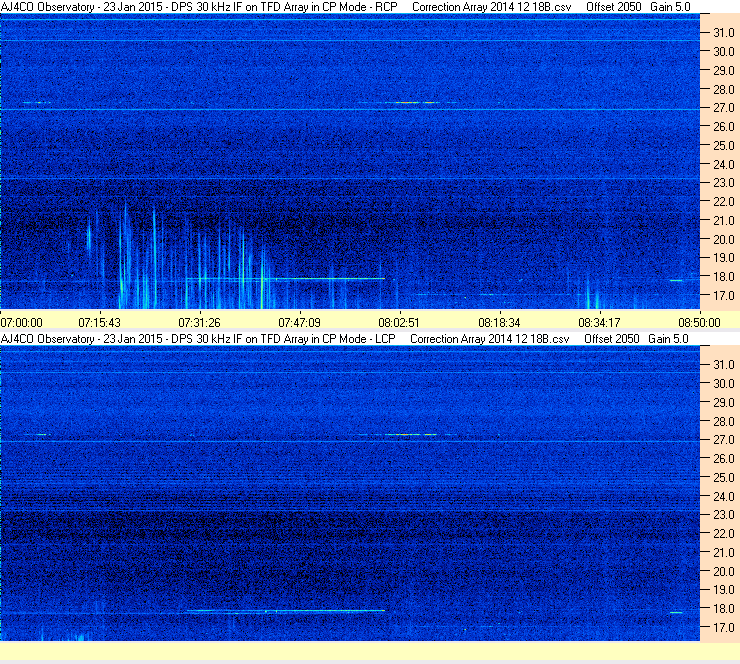740x664 pixels.
Task: Select 27.0 on the LCP frequency axis
Action: (723, 440)
